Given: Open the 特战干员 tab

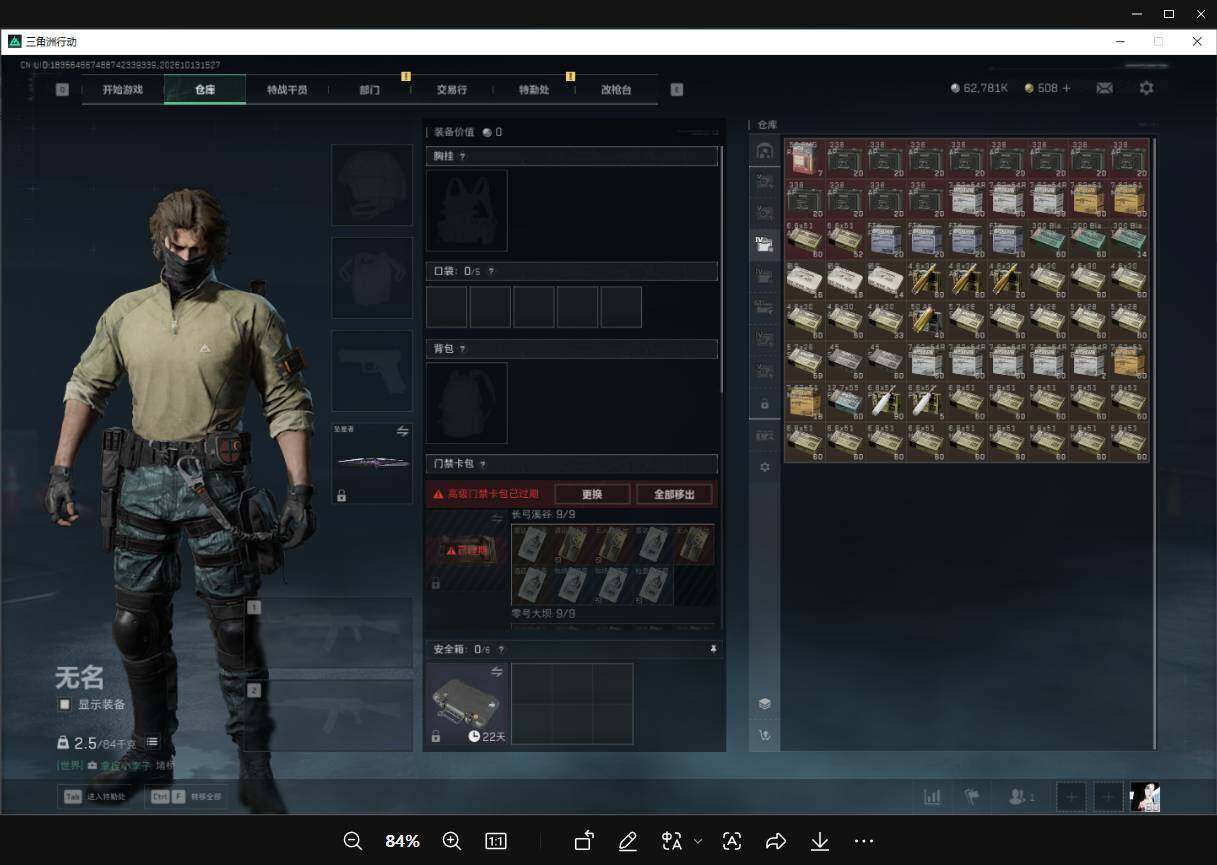Looking at the screenshot, I should point(287,89).
